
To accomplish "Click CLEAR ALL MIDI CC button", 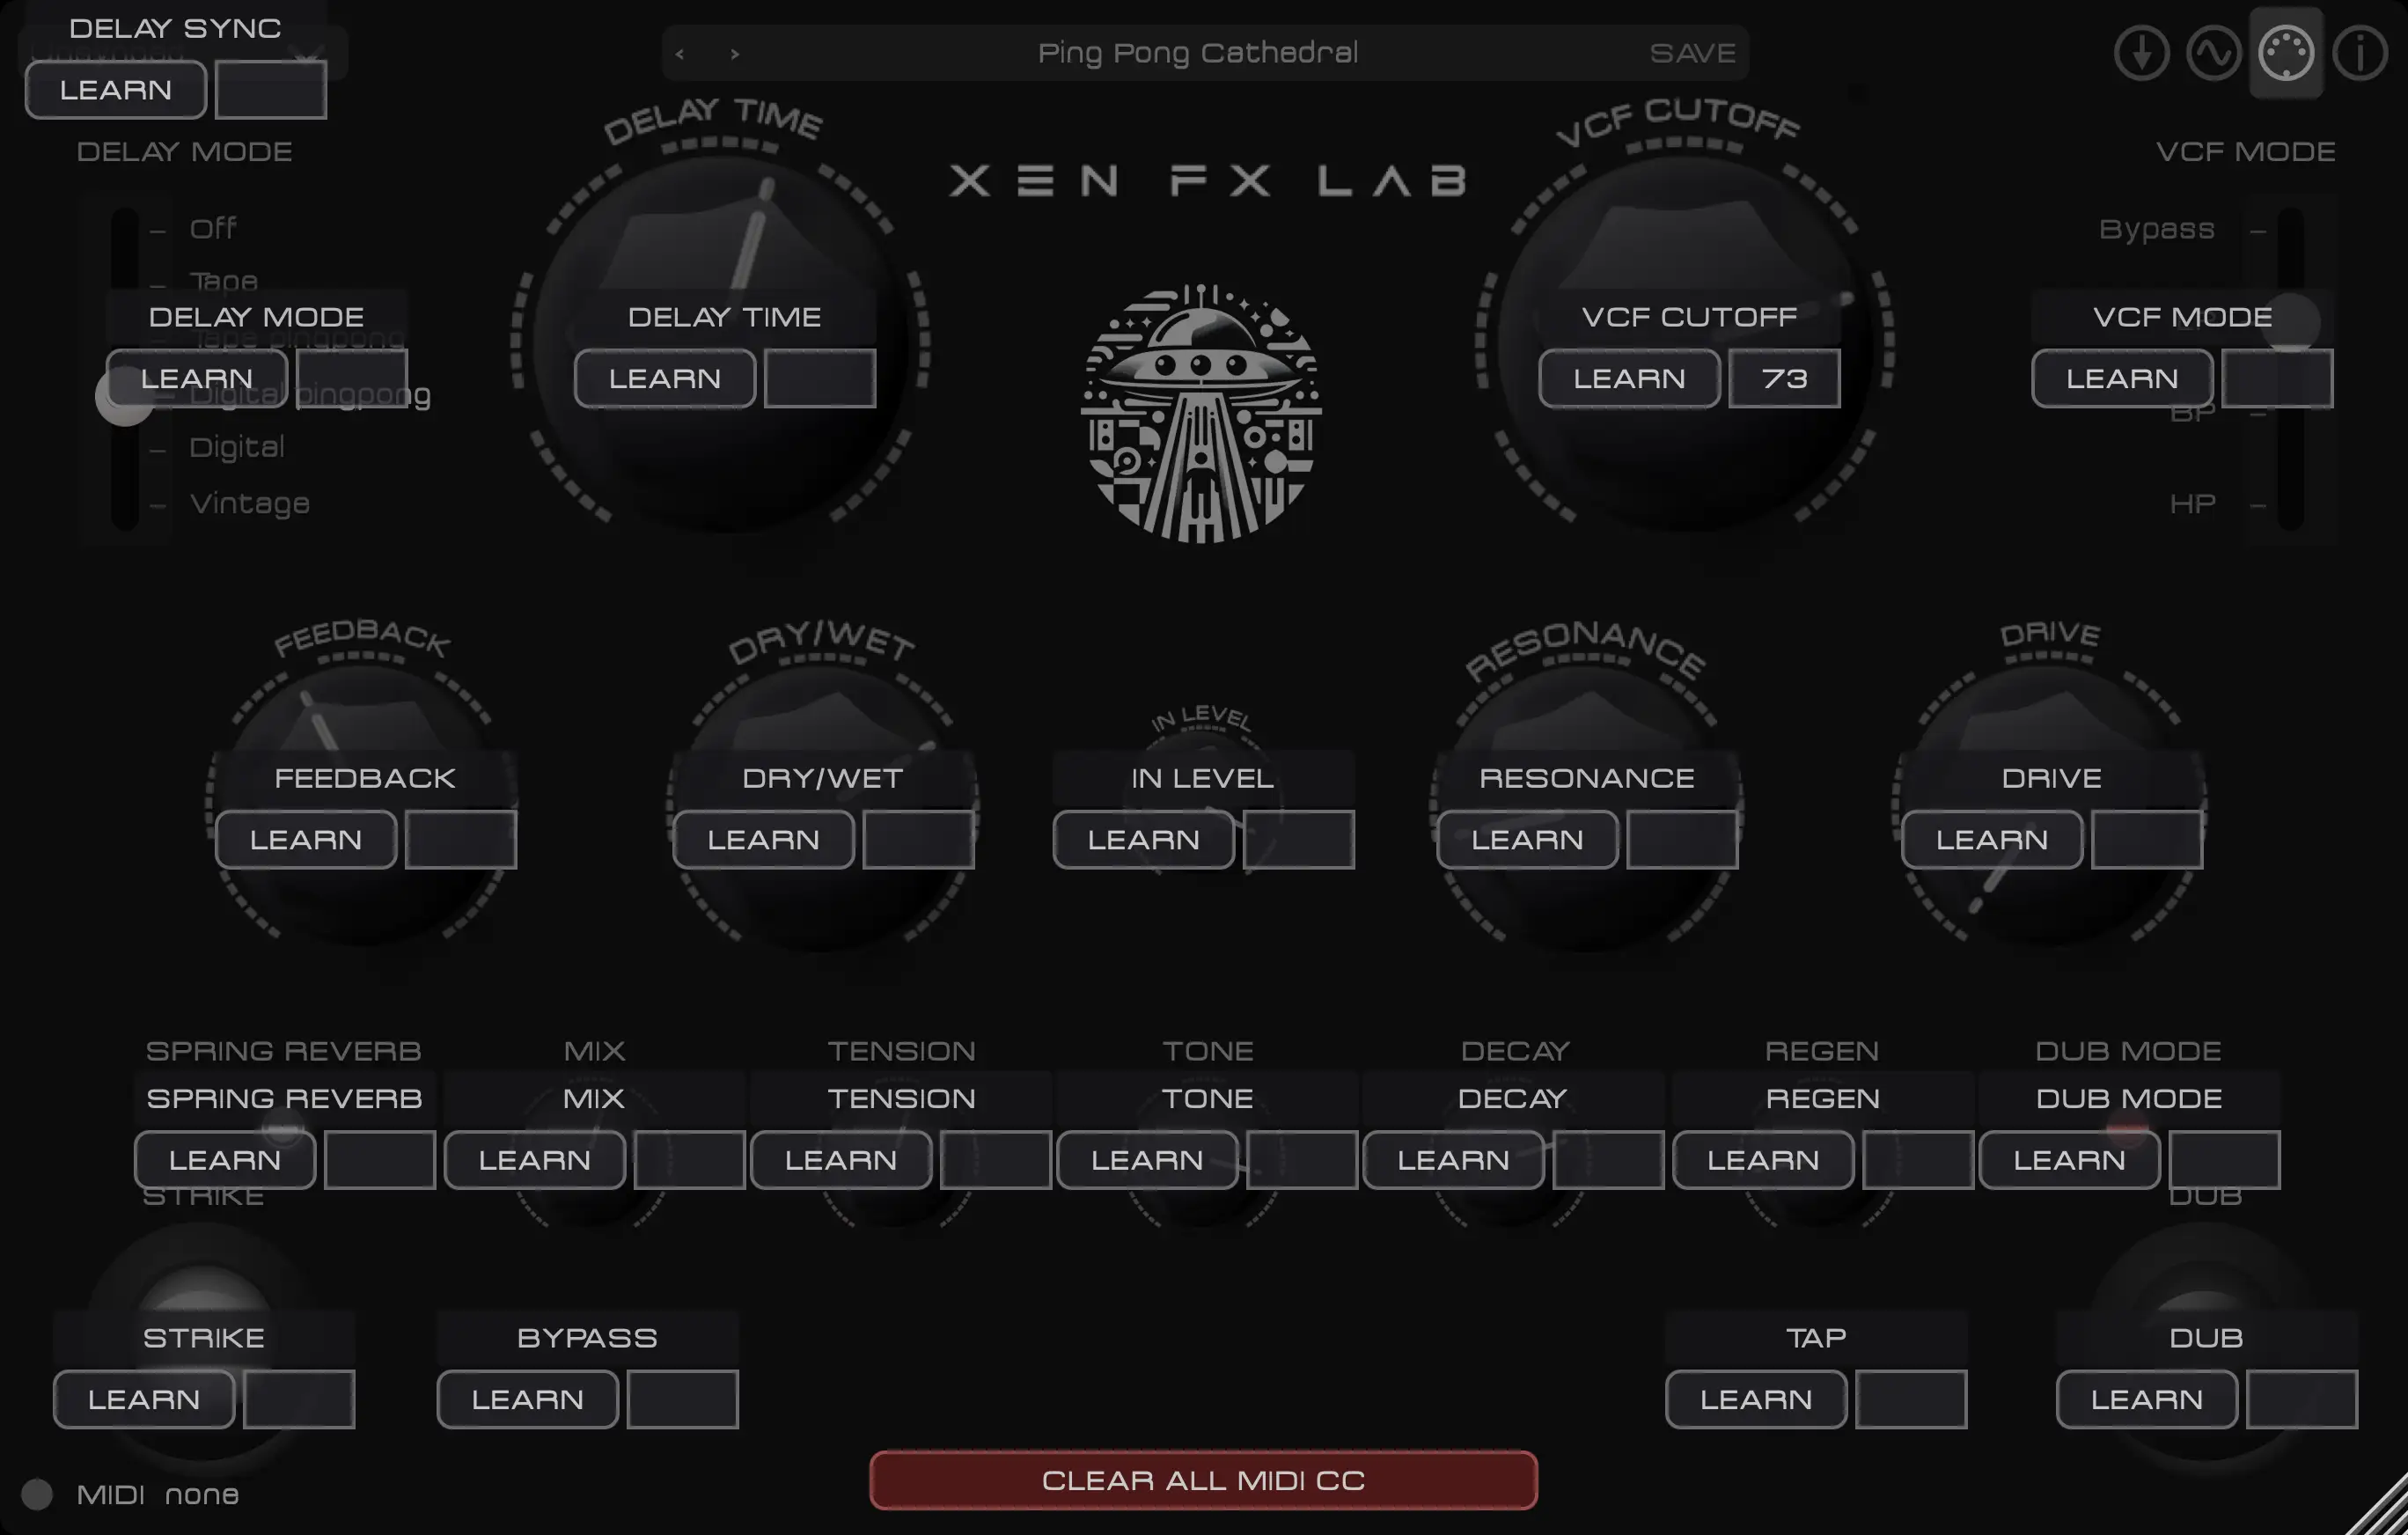I will pyautogui.click(x=1203, y=1480).
